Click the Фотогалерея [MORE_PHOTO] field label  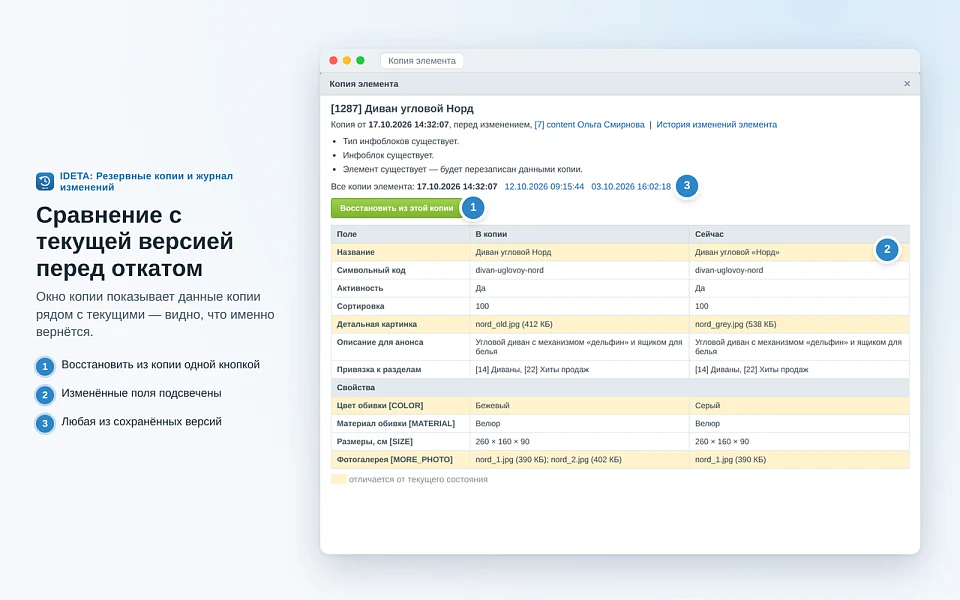tap(394, 459)
